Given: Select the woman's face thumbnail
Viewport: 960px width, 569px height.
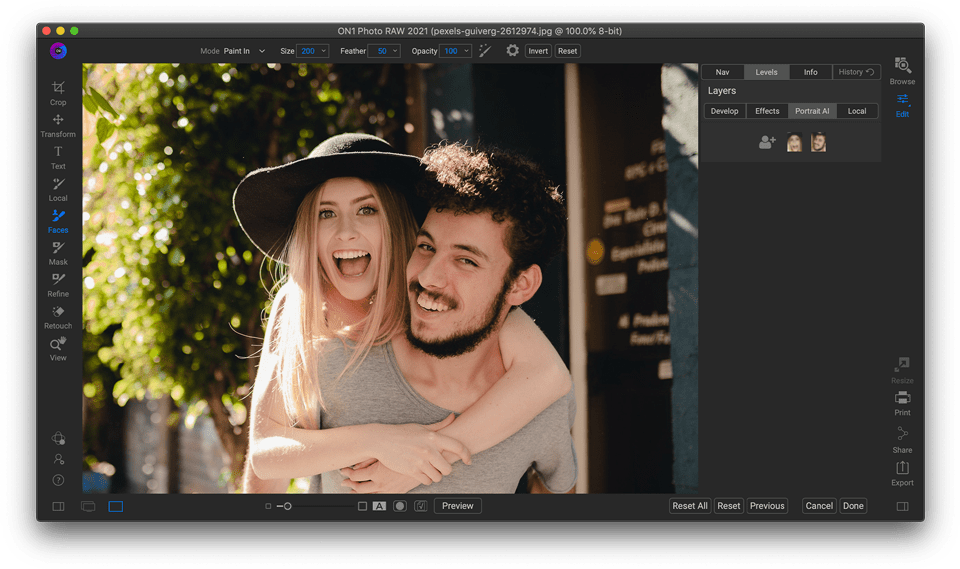Looking at the screenshot, I should pos(794,142).
